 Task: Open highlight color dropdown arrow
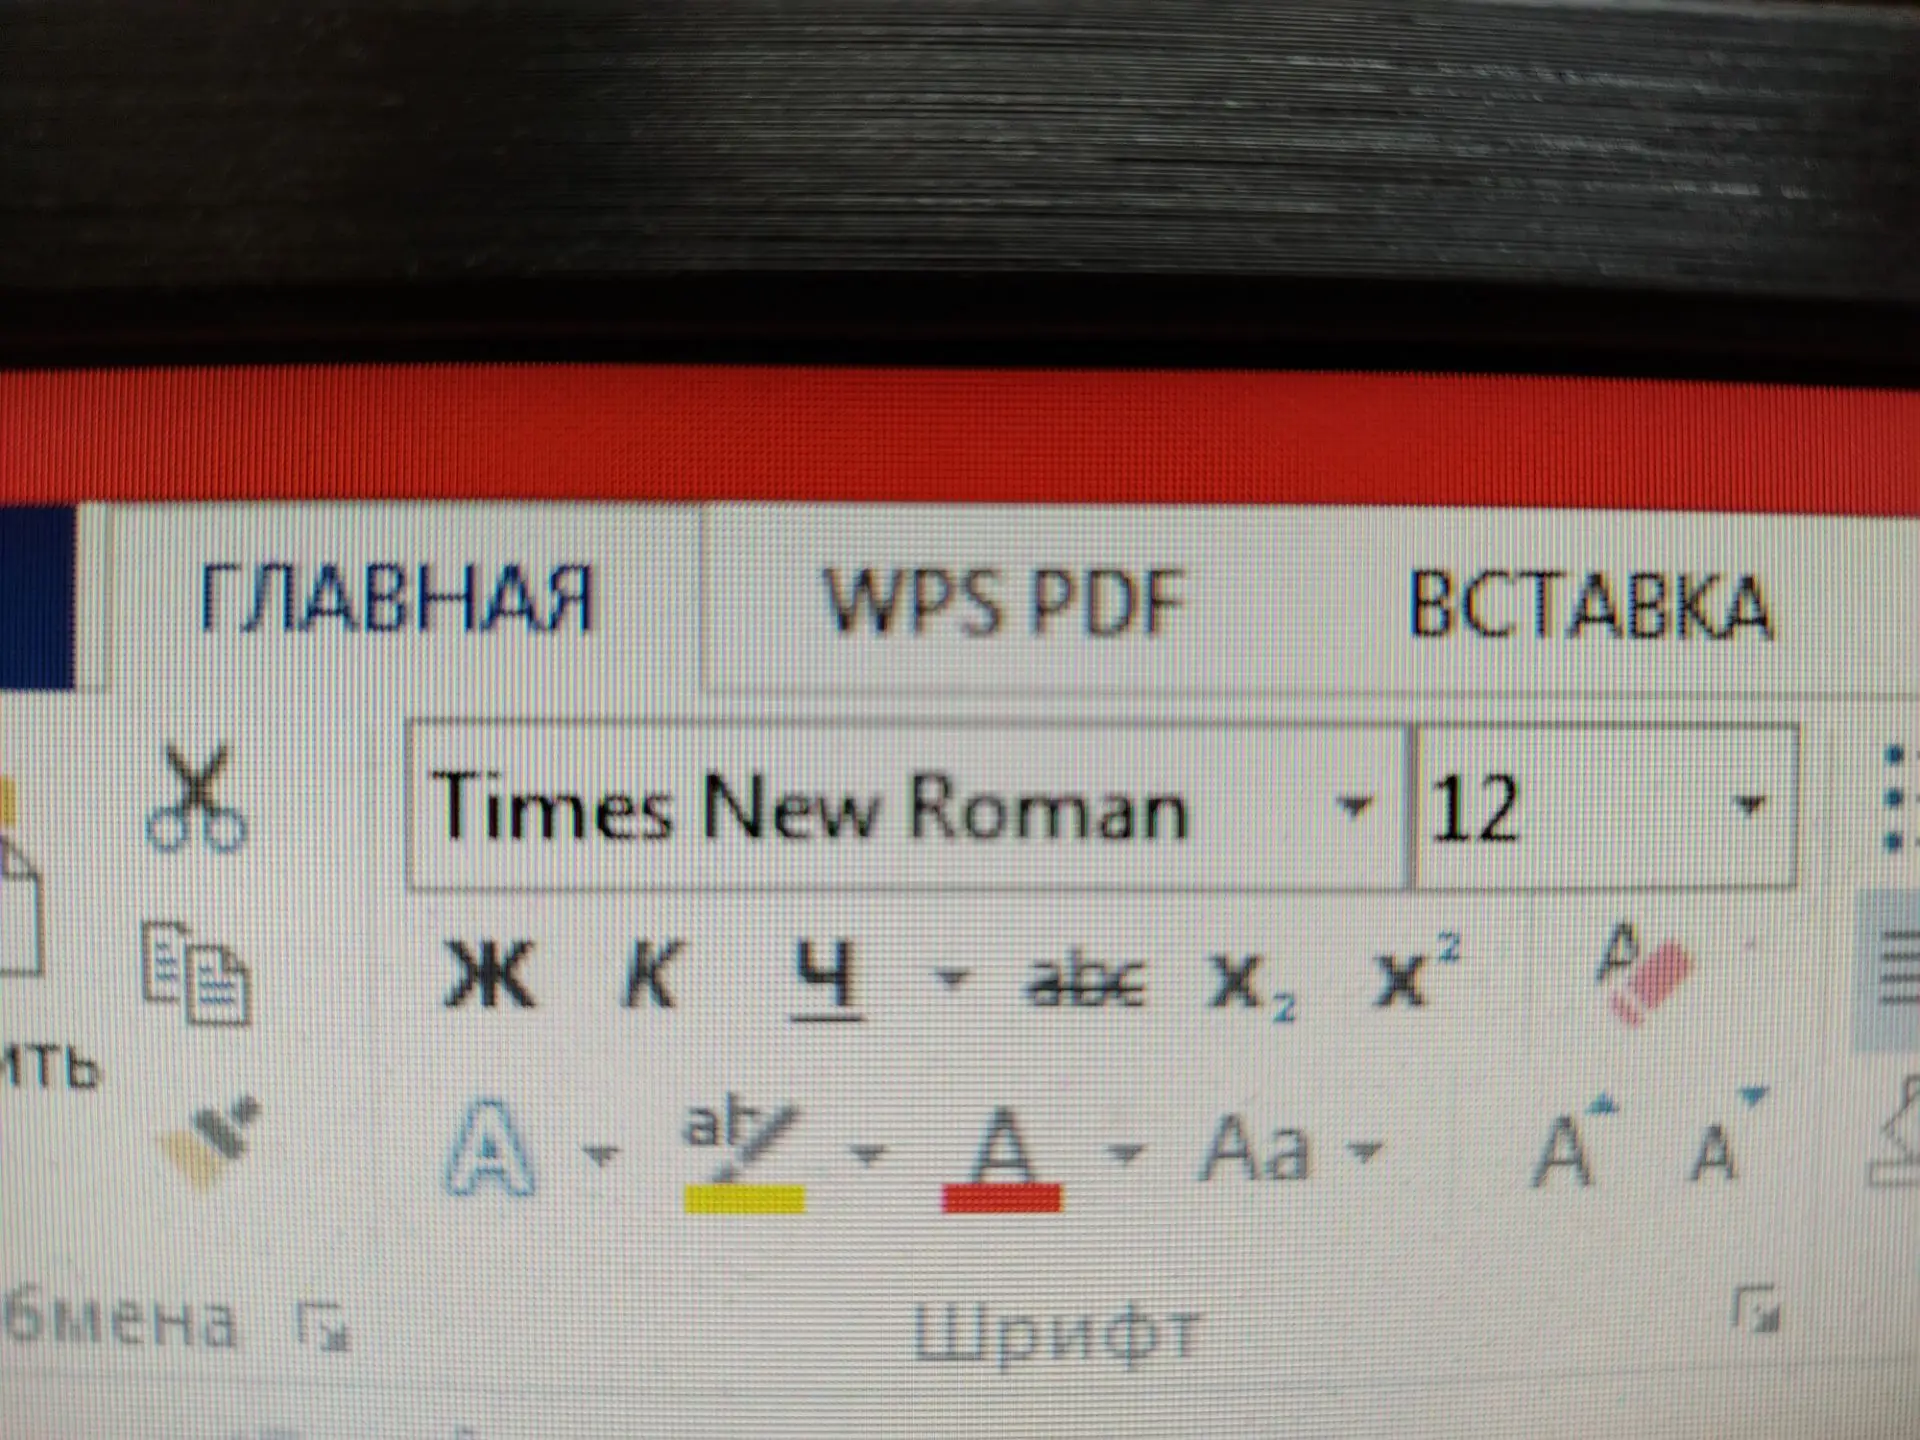(868, 1155)
